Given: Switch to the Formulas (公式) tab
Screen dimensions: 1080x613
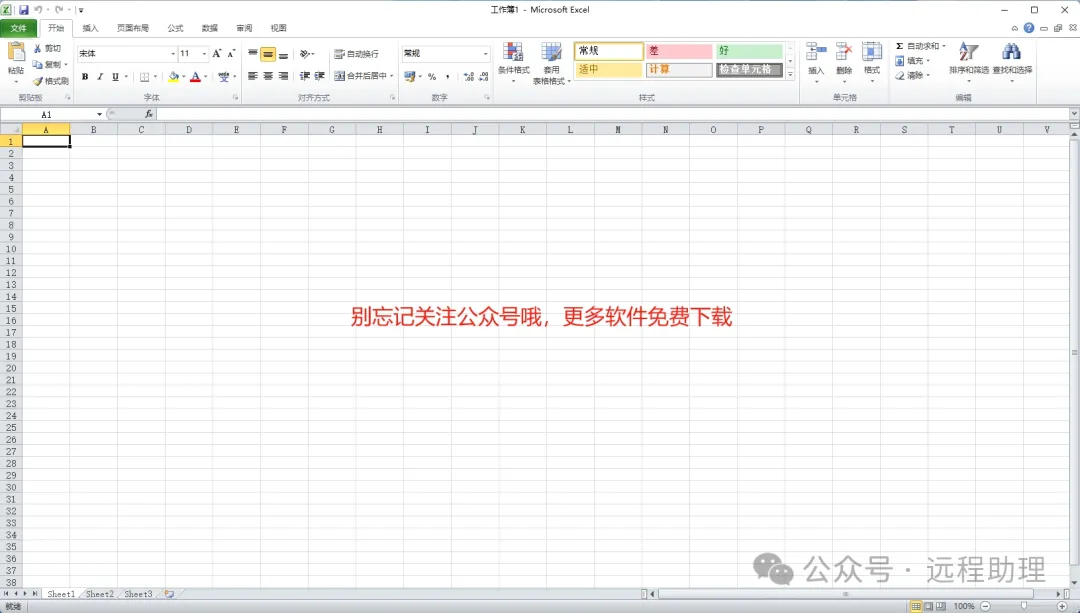Looking at the screenshot, I should [176, 28].
